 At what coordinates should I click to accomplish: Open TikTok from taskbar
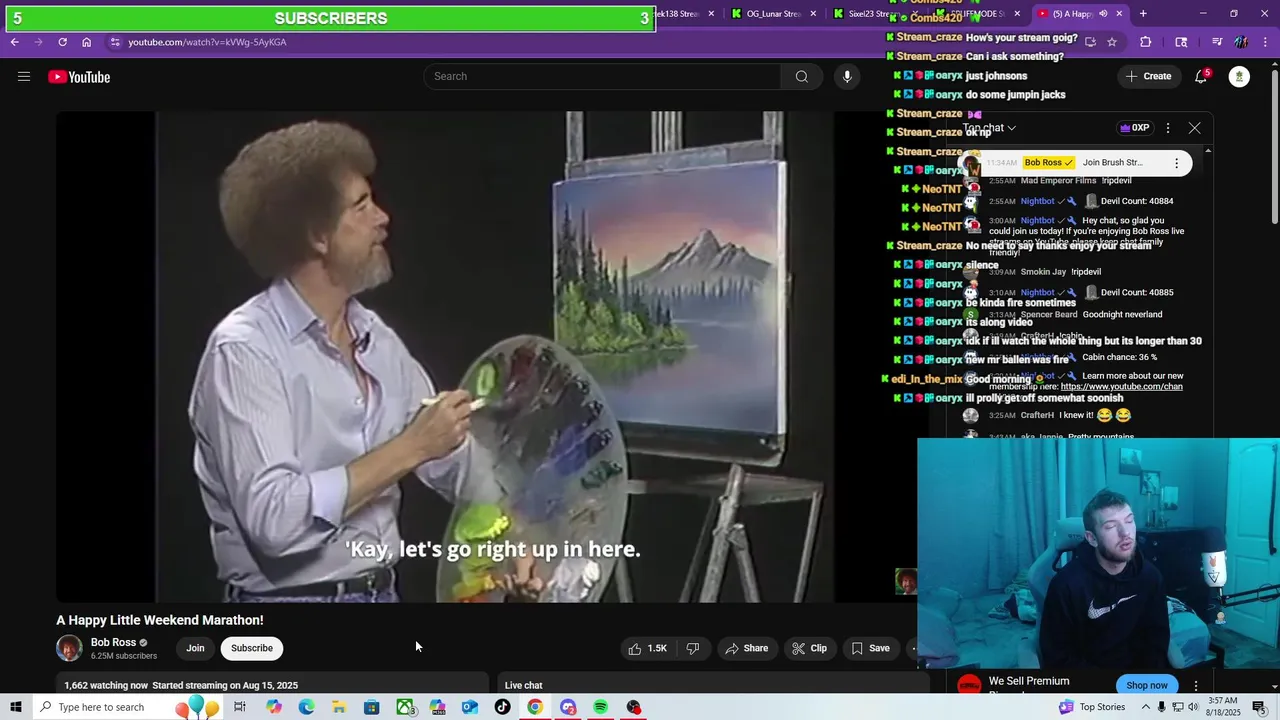(x=502, y=707)
